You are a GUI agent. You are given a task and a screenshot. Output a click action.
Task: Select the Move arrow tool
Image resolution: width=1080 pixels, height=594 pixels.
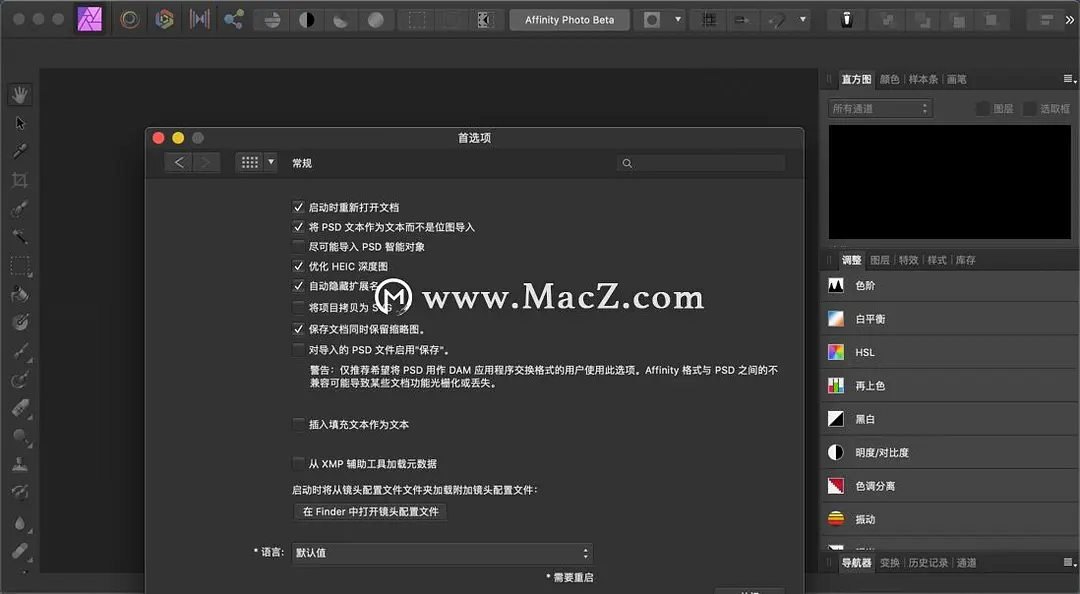[20, 123]
